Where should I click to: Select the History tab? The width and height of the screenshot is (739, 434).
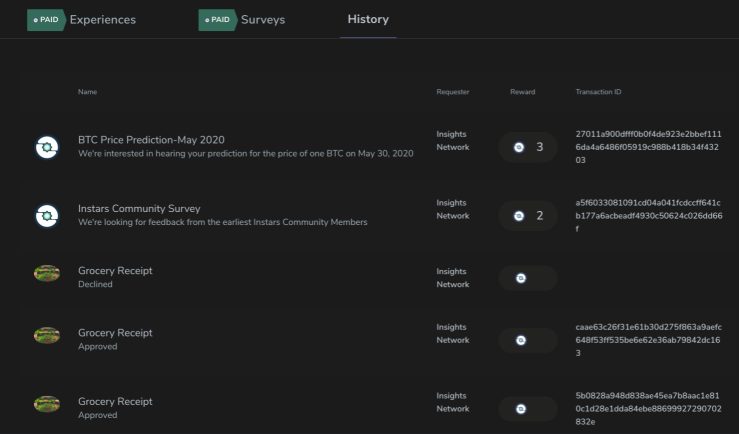(368, 19)
